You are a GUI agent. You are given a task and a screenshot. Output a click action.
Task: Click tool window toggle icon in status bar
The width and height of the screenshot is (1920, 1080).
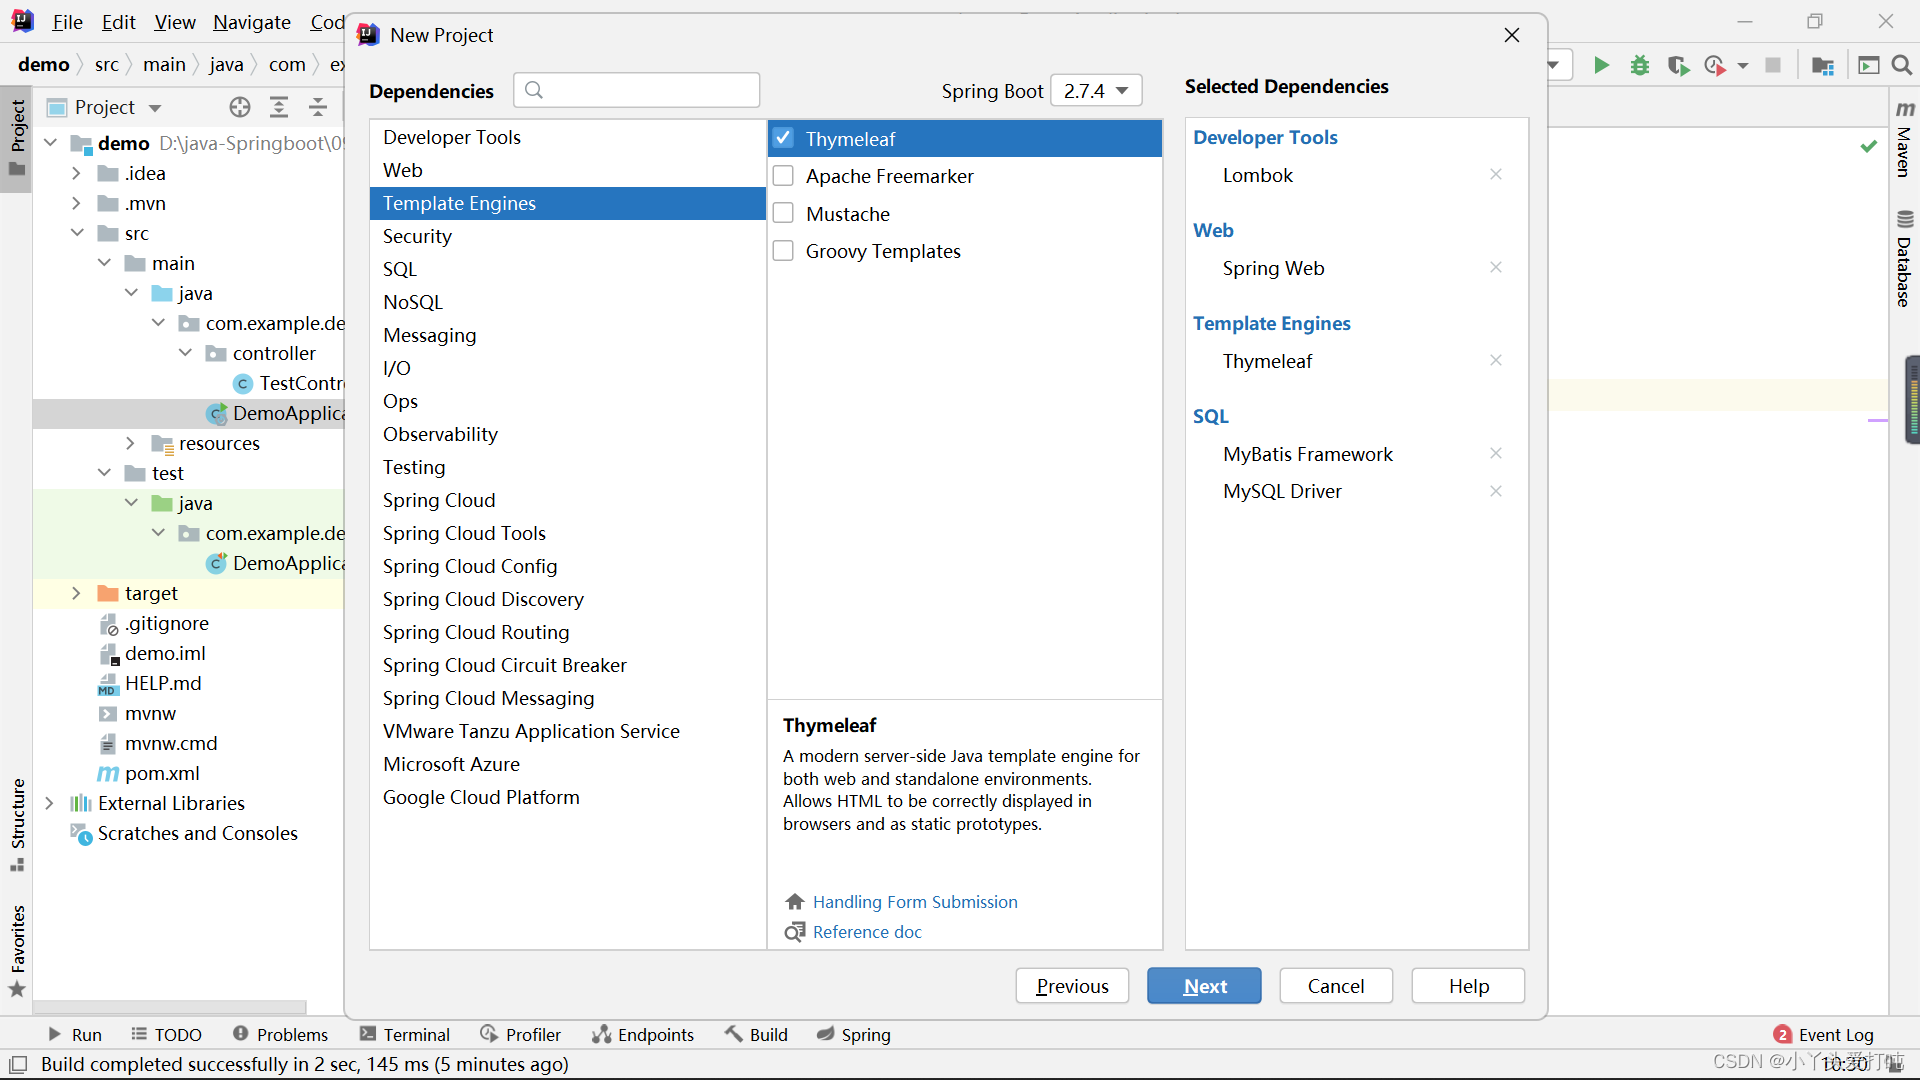(18, 1064)
